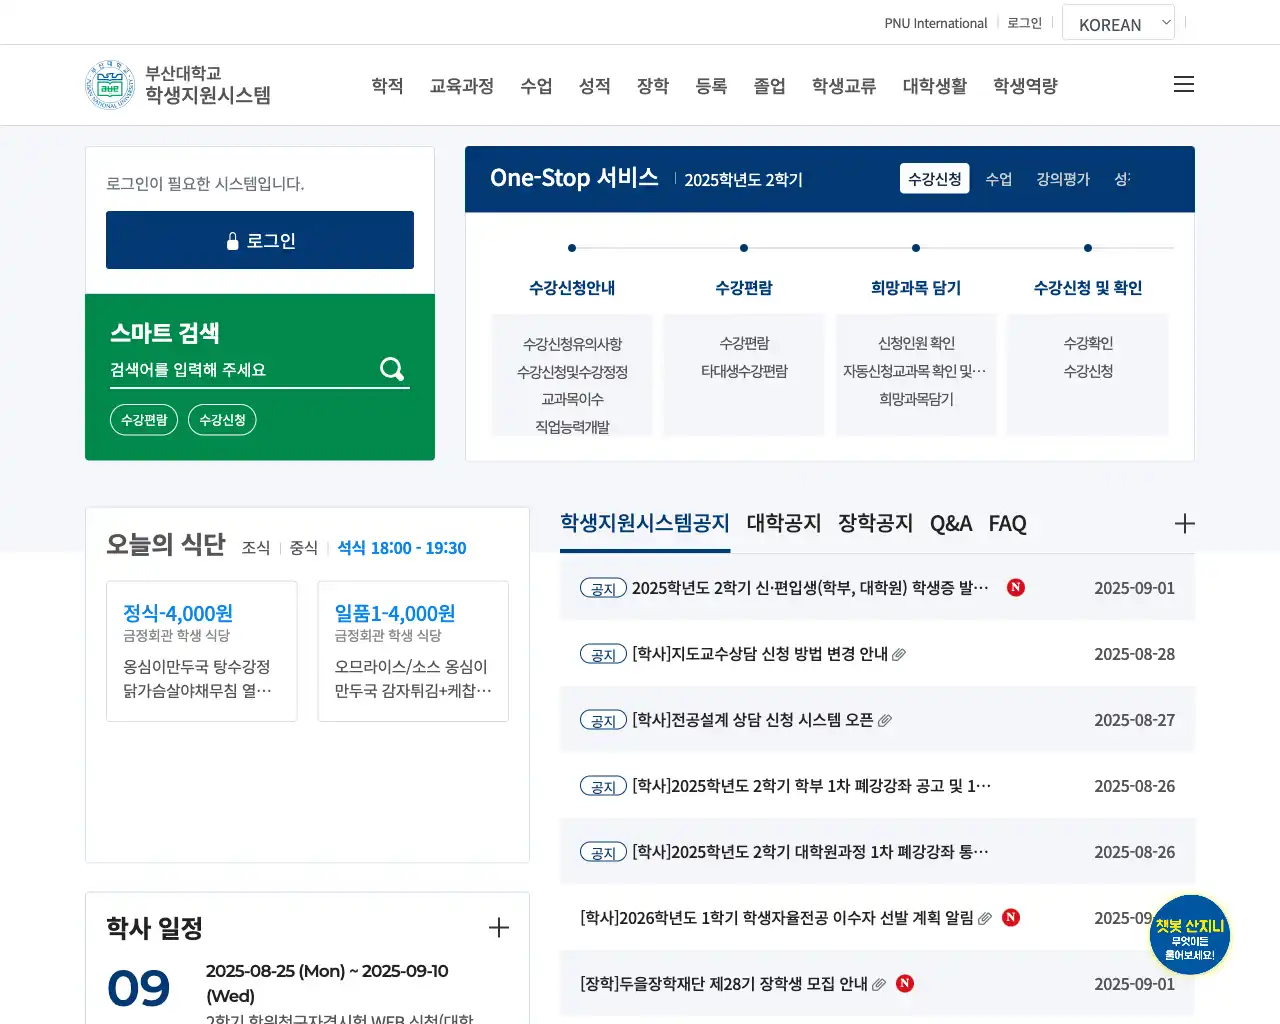Image resolution: width=1280 pixels, height=1024 pixels.
Task: Open the KOREAN language dropdown
Action: coord(1118,23)
